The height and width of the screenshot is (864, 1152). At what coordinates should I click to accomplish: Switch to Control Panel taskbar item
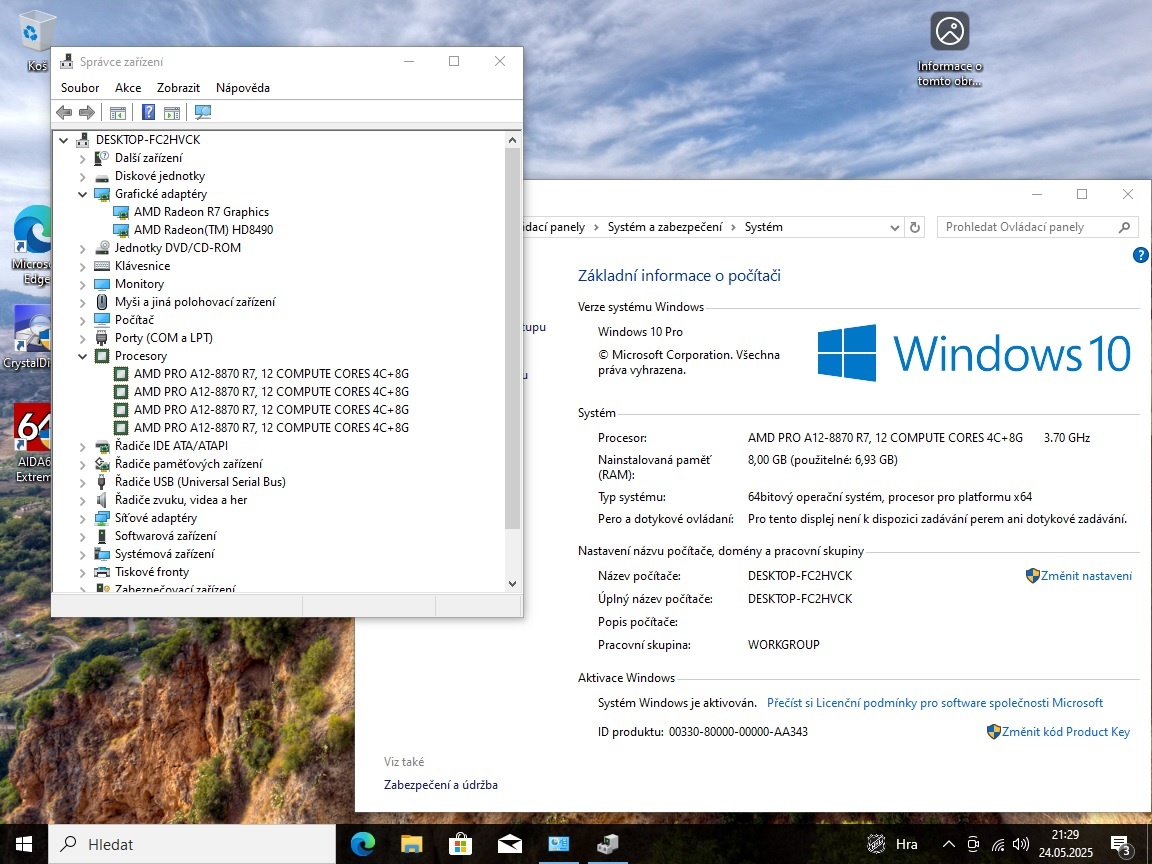coord(559,844)
